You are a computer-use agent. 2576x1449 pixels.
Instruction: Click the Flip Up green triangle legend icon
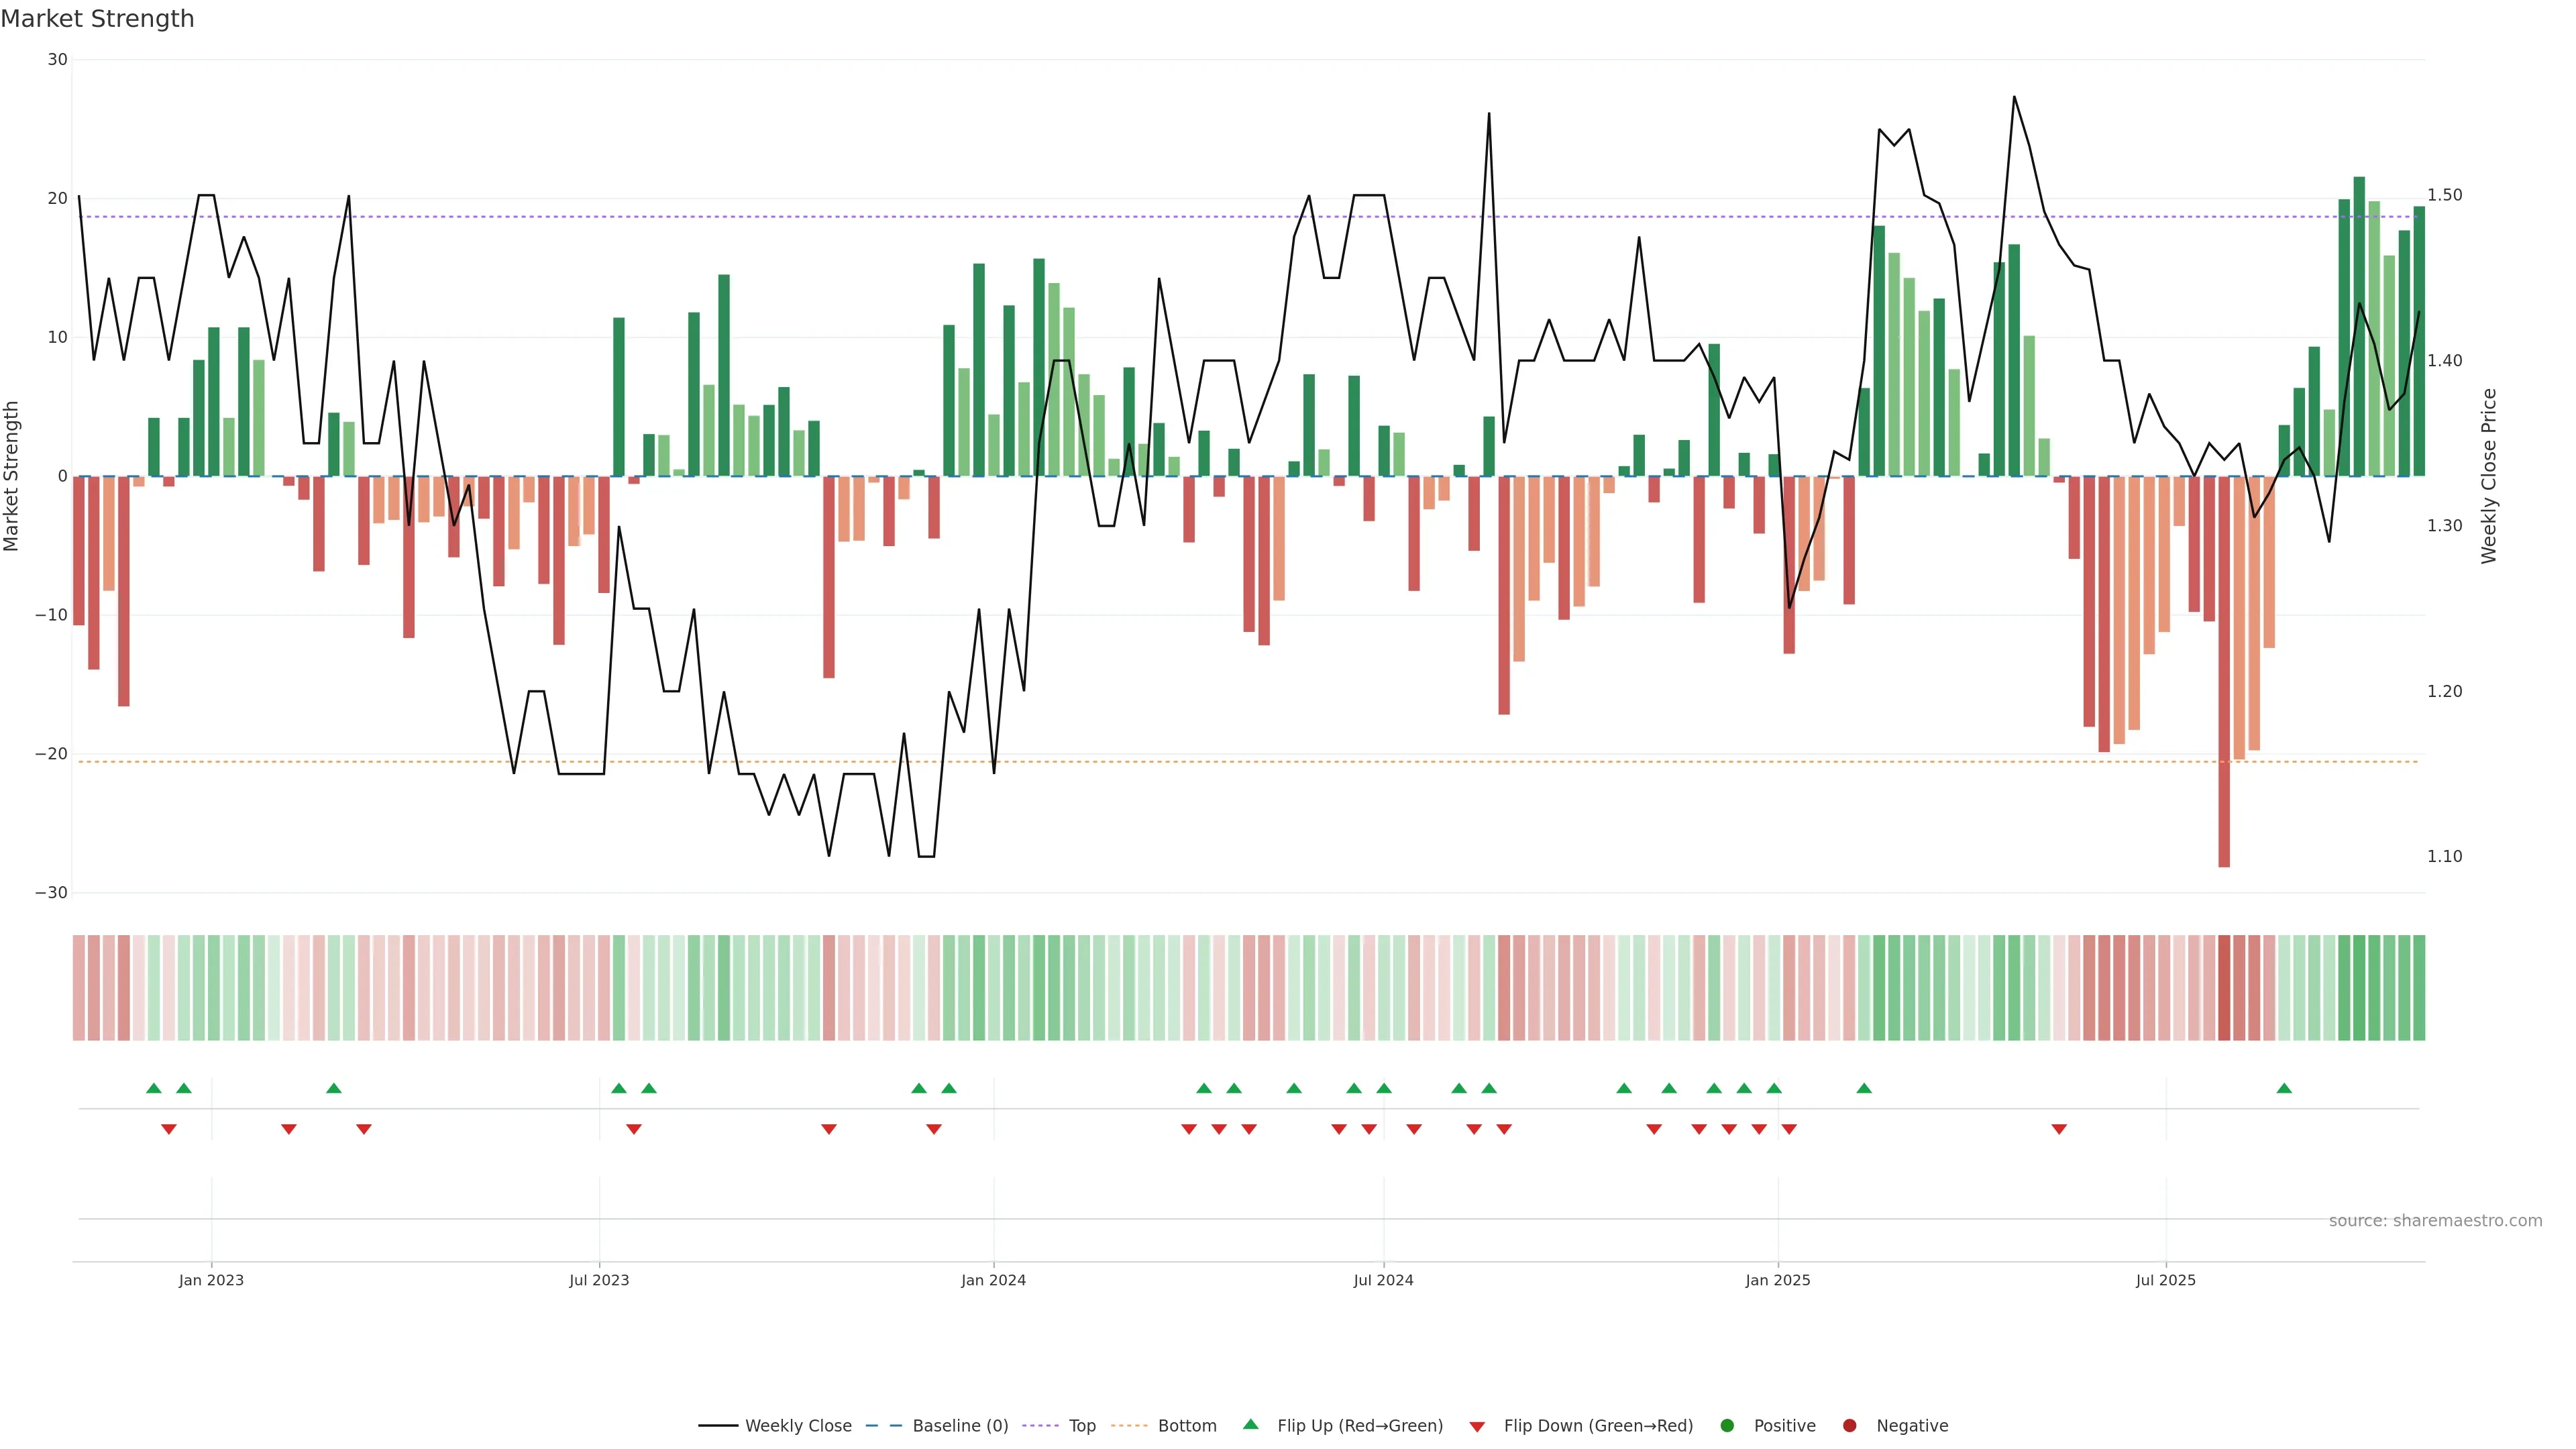point(1250,1425)
